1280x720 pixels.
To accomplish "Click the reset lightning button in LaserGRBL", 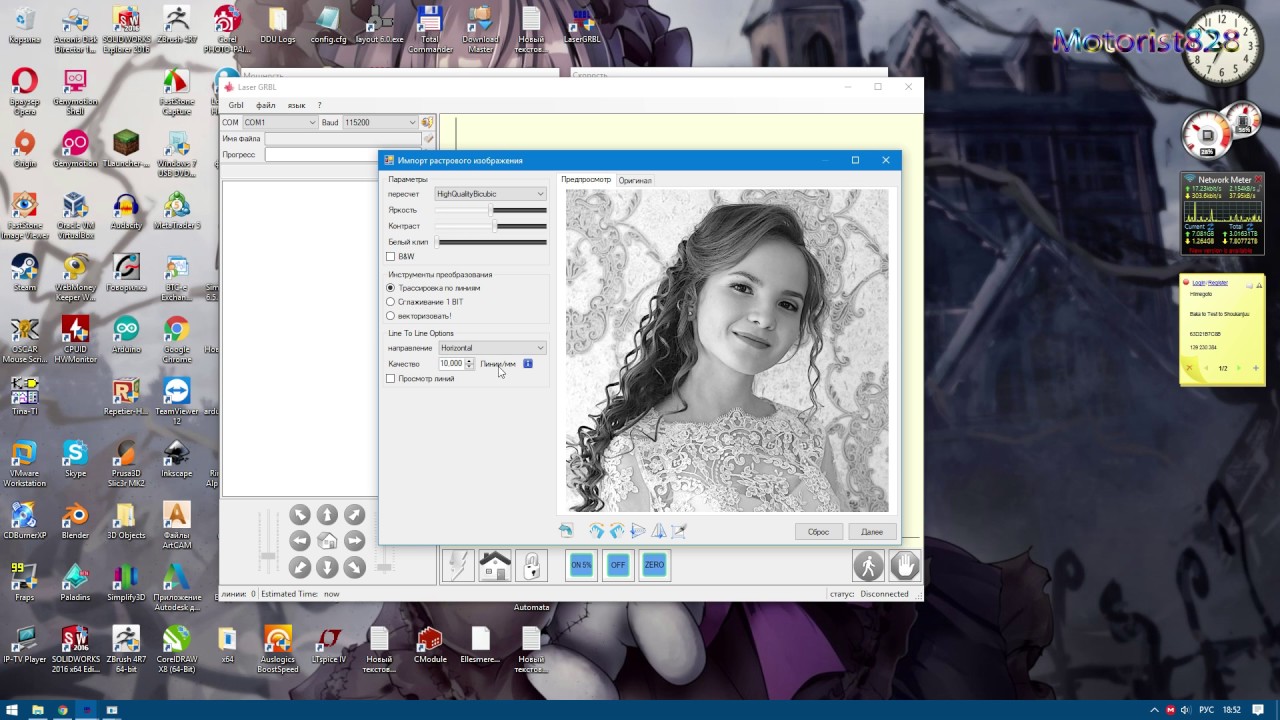I will [x=458, y=565].
